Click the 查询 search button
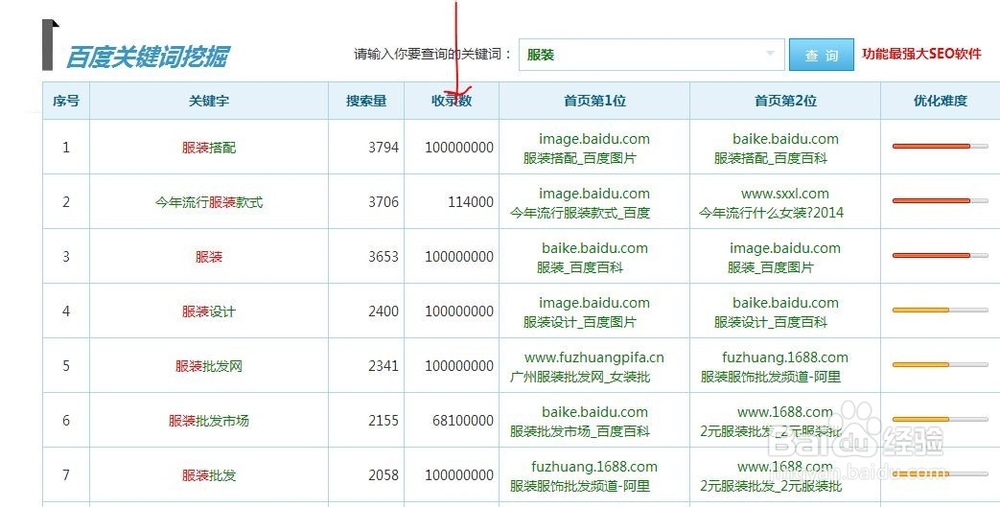This screenshot has height=507, width=1000. point(821,55)
